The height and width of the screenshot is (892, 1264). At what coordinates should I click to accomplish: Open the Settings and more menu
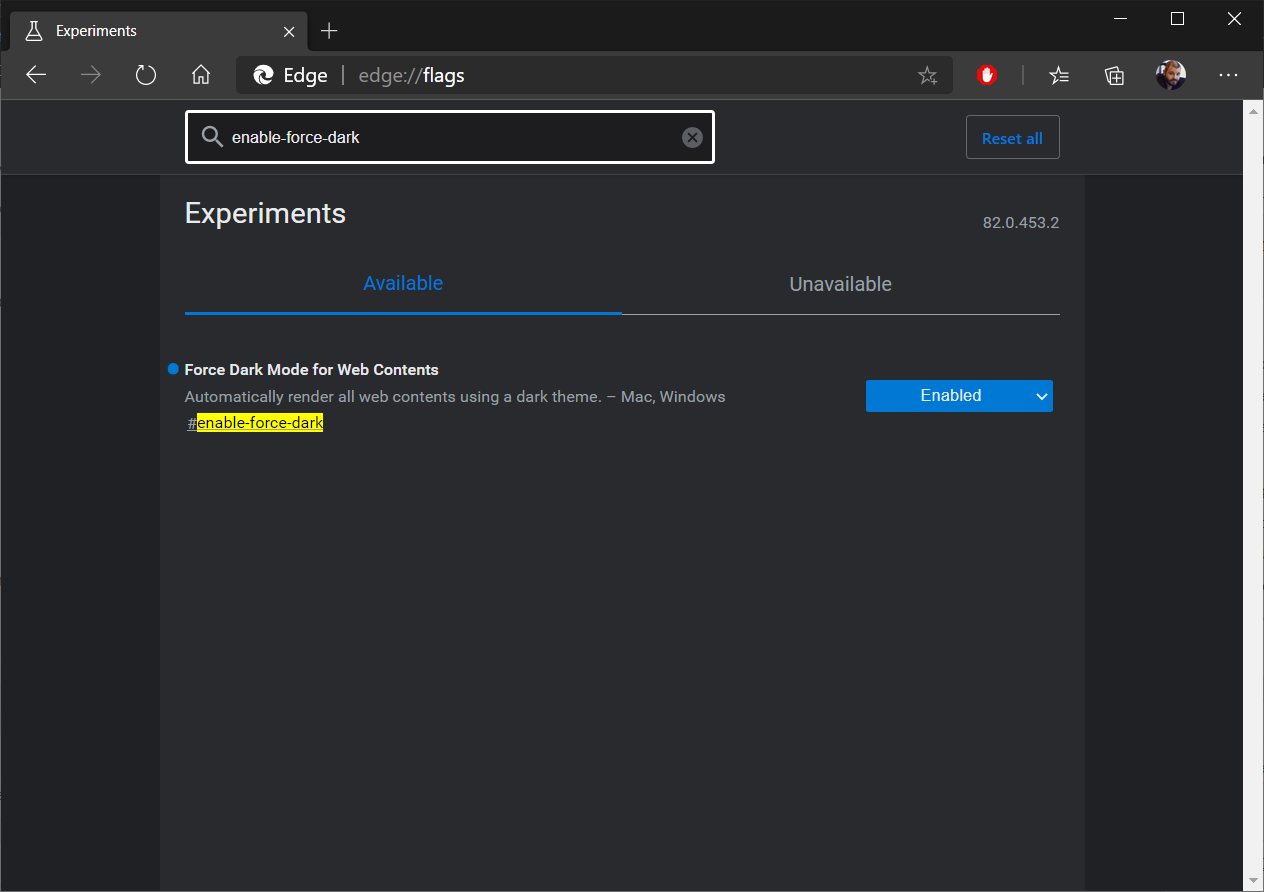click(1228, 75)
